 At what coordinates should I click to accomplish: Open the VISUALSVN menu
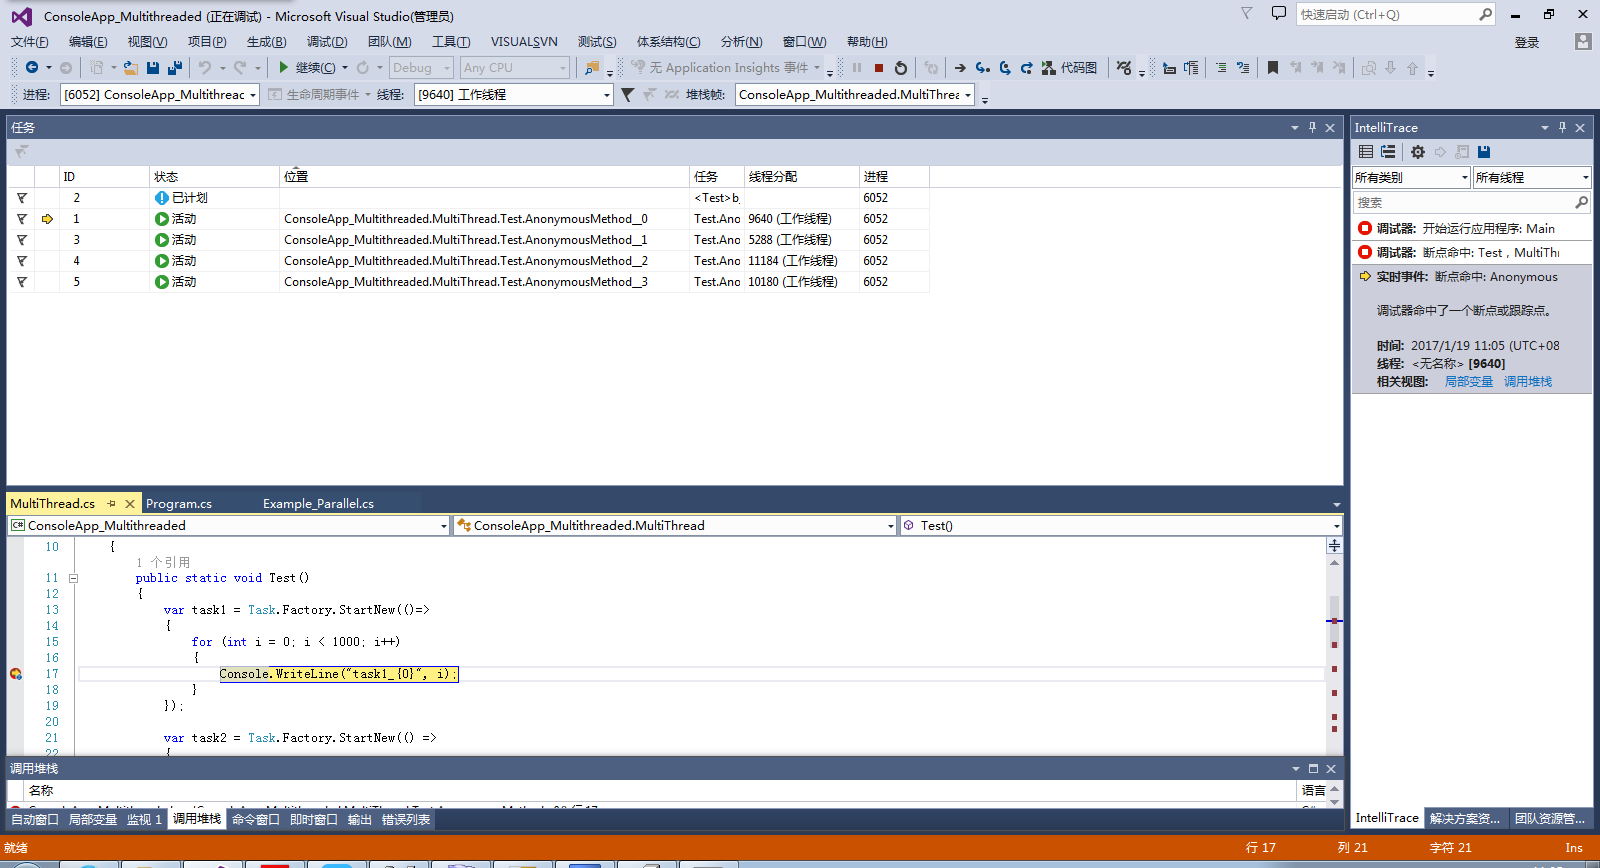point(524,42)
